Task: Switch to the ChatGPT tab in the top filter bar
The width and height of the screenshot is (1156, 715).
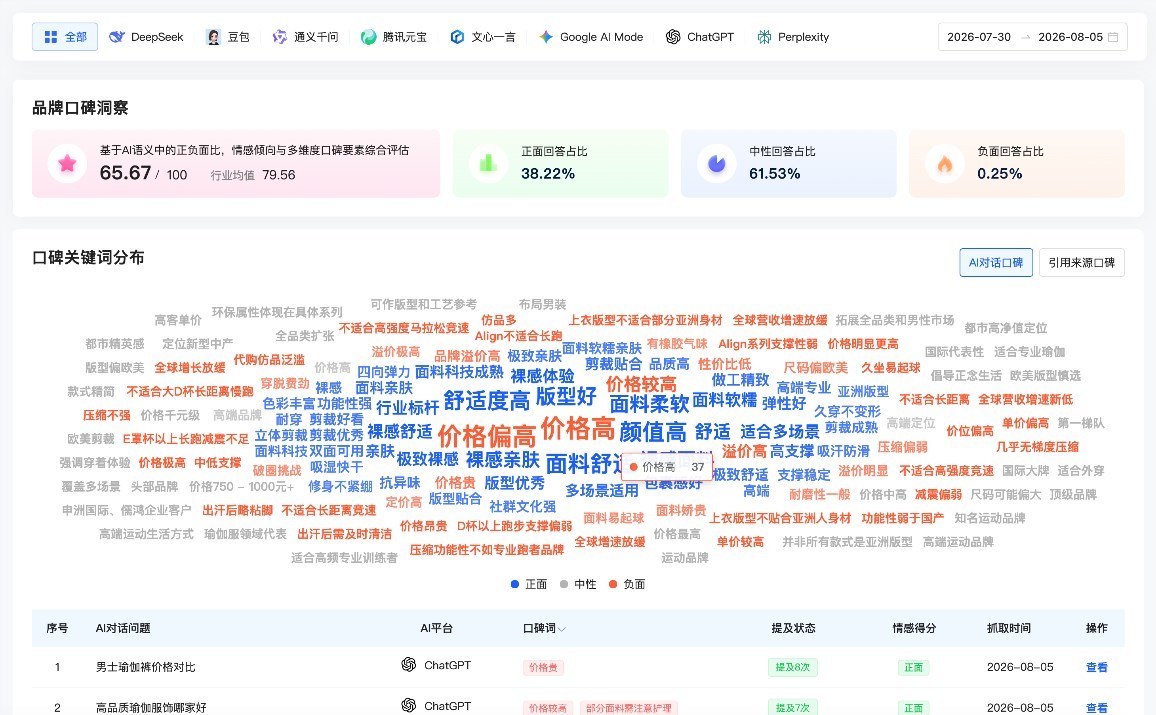Action: [x=700, y=37]
